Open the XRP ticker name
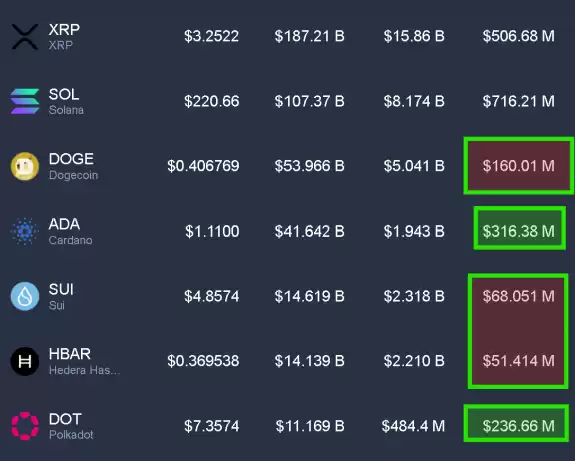The image size is (575, 461). coord(64,29)
